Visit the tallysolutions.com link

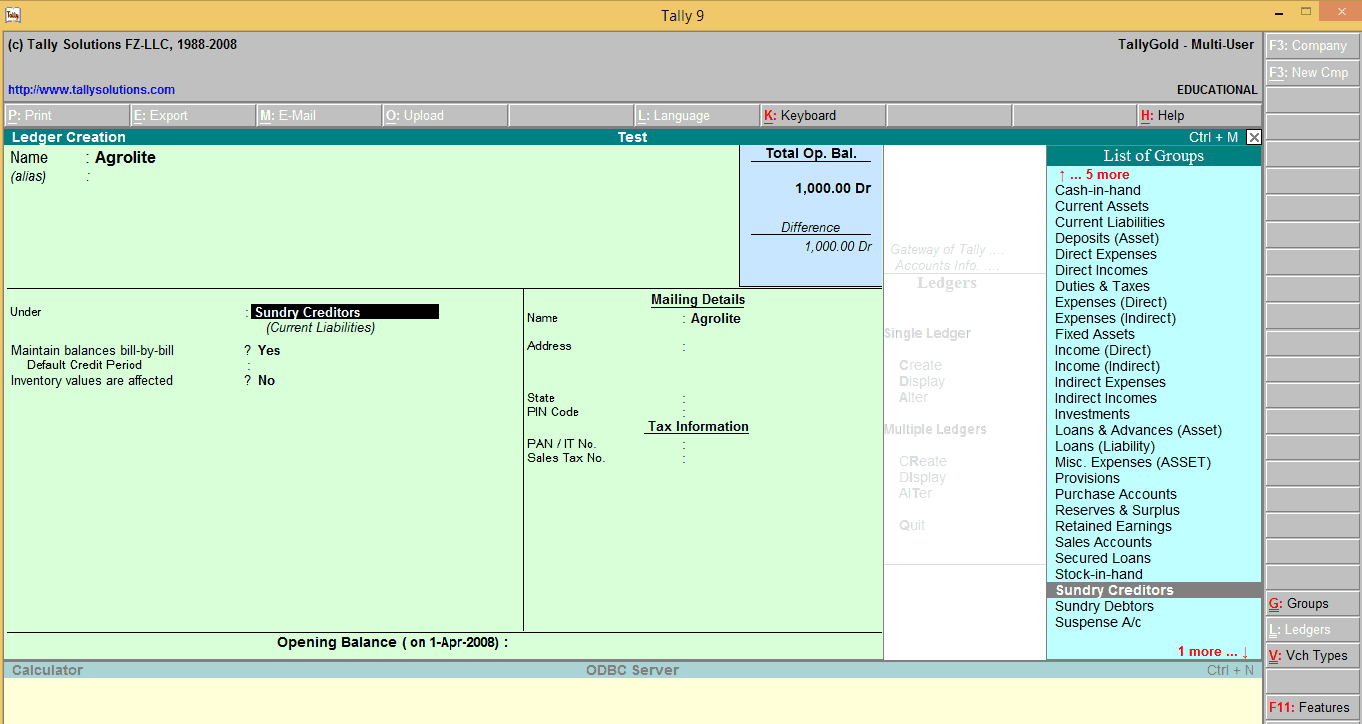[91, 90]
